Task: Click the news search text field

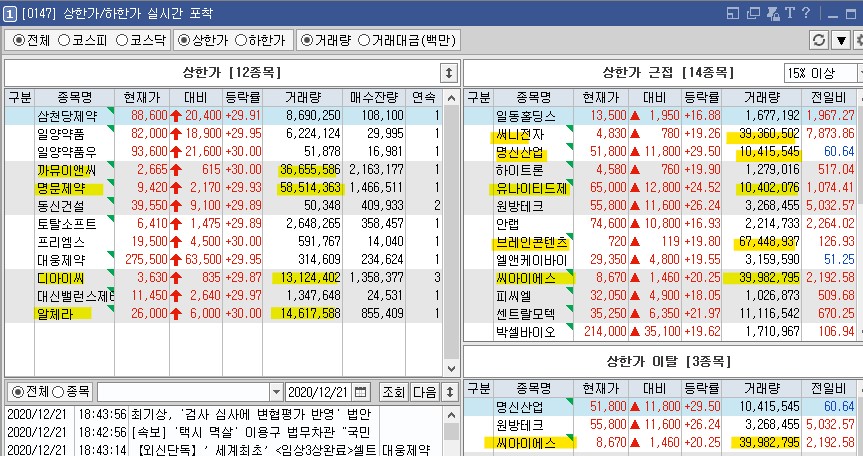Action: pos(184,392)
